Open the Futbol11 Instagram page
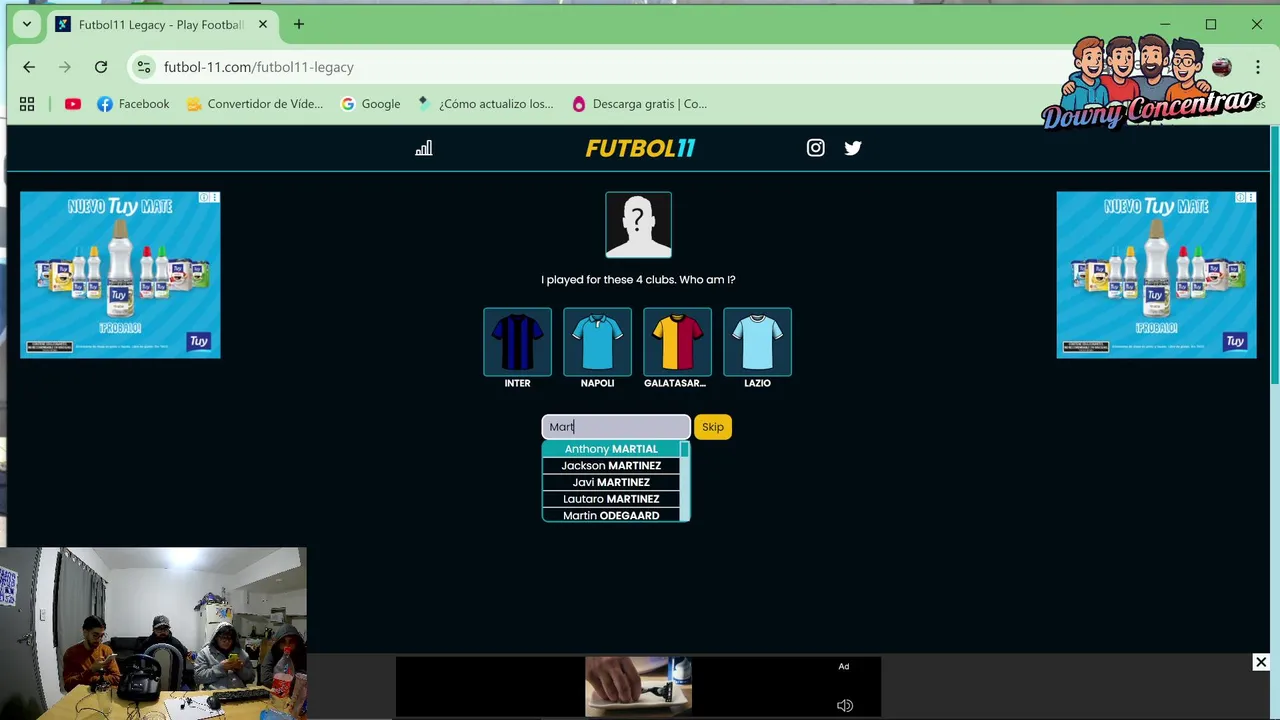1280x720 pixels. coord(816,148)
